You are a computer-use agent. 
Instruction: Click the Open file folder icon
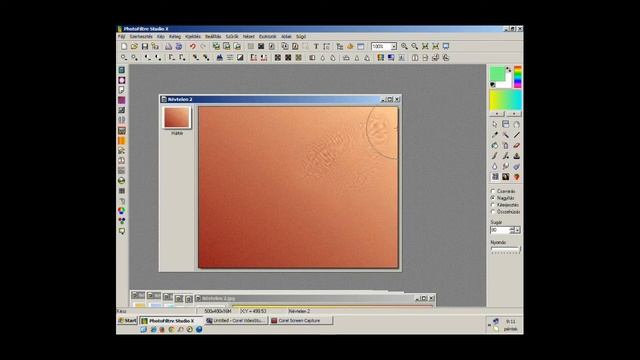click(134, 47)
